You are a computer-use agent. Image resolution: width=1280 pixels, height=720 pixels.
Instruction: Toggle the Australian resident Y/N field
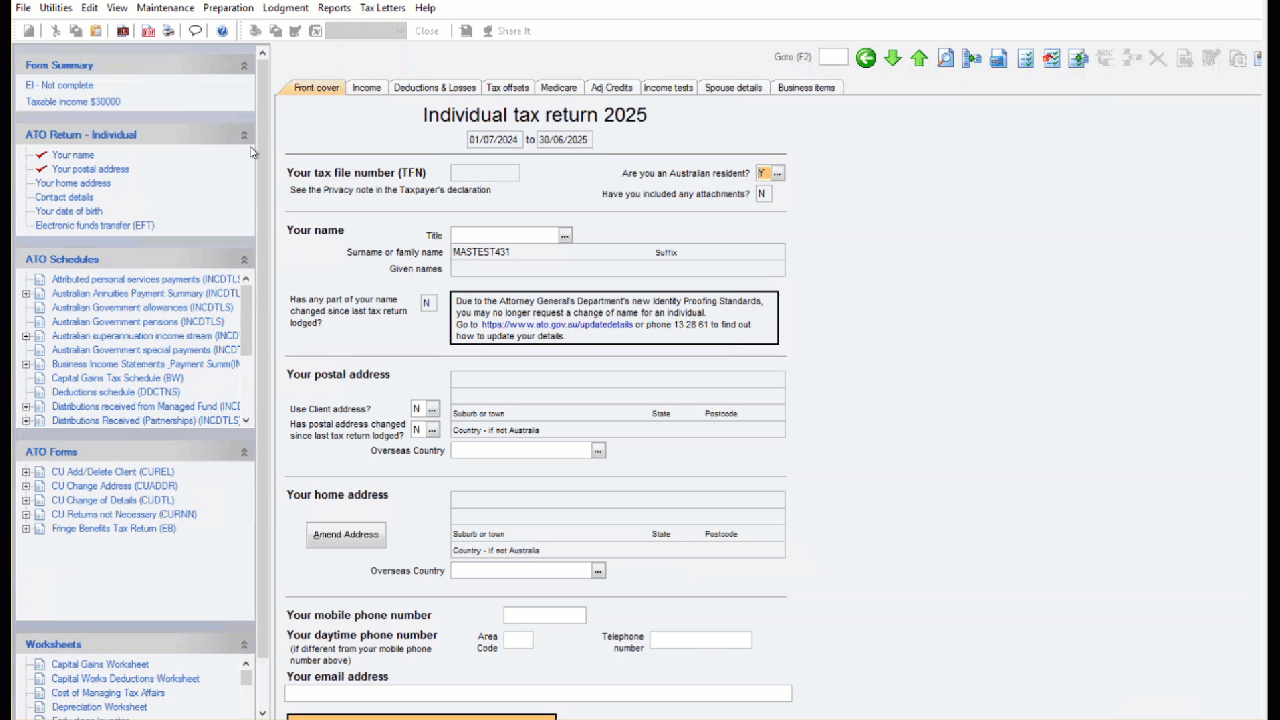click(763, 173)
